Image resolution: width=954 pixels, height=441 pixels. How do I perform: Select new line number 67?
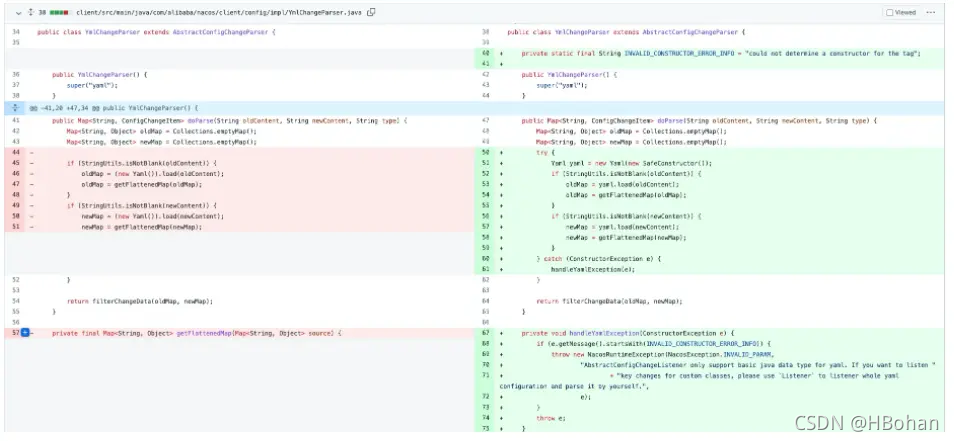click(x=486, y=333)
